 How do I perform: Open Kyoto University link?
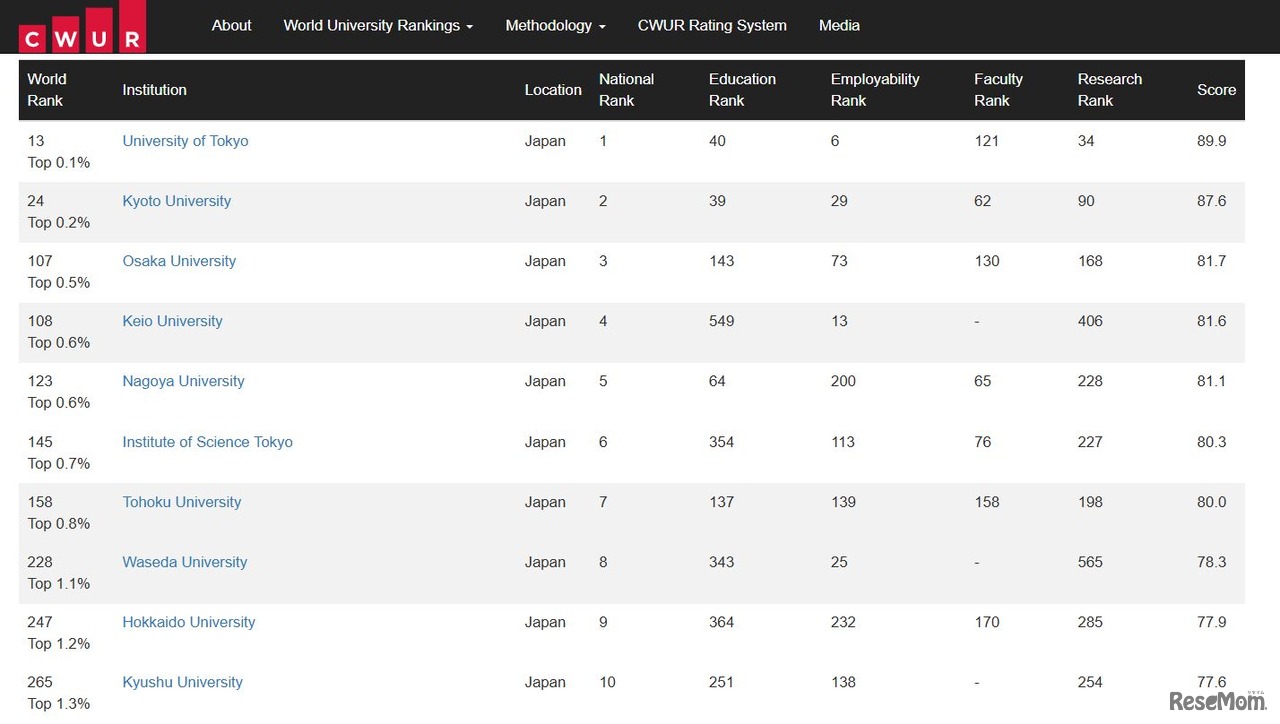click(x=176, y=201)
